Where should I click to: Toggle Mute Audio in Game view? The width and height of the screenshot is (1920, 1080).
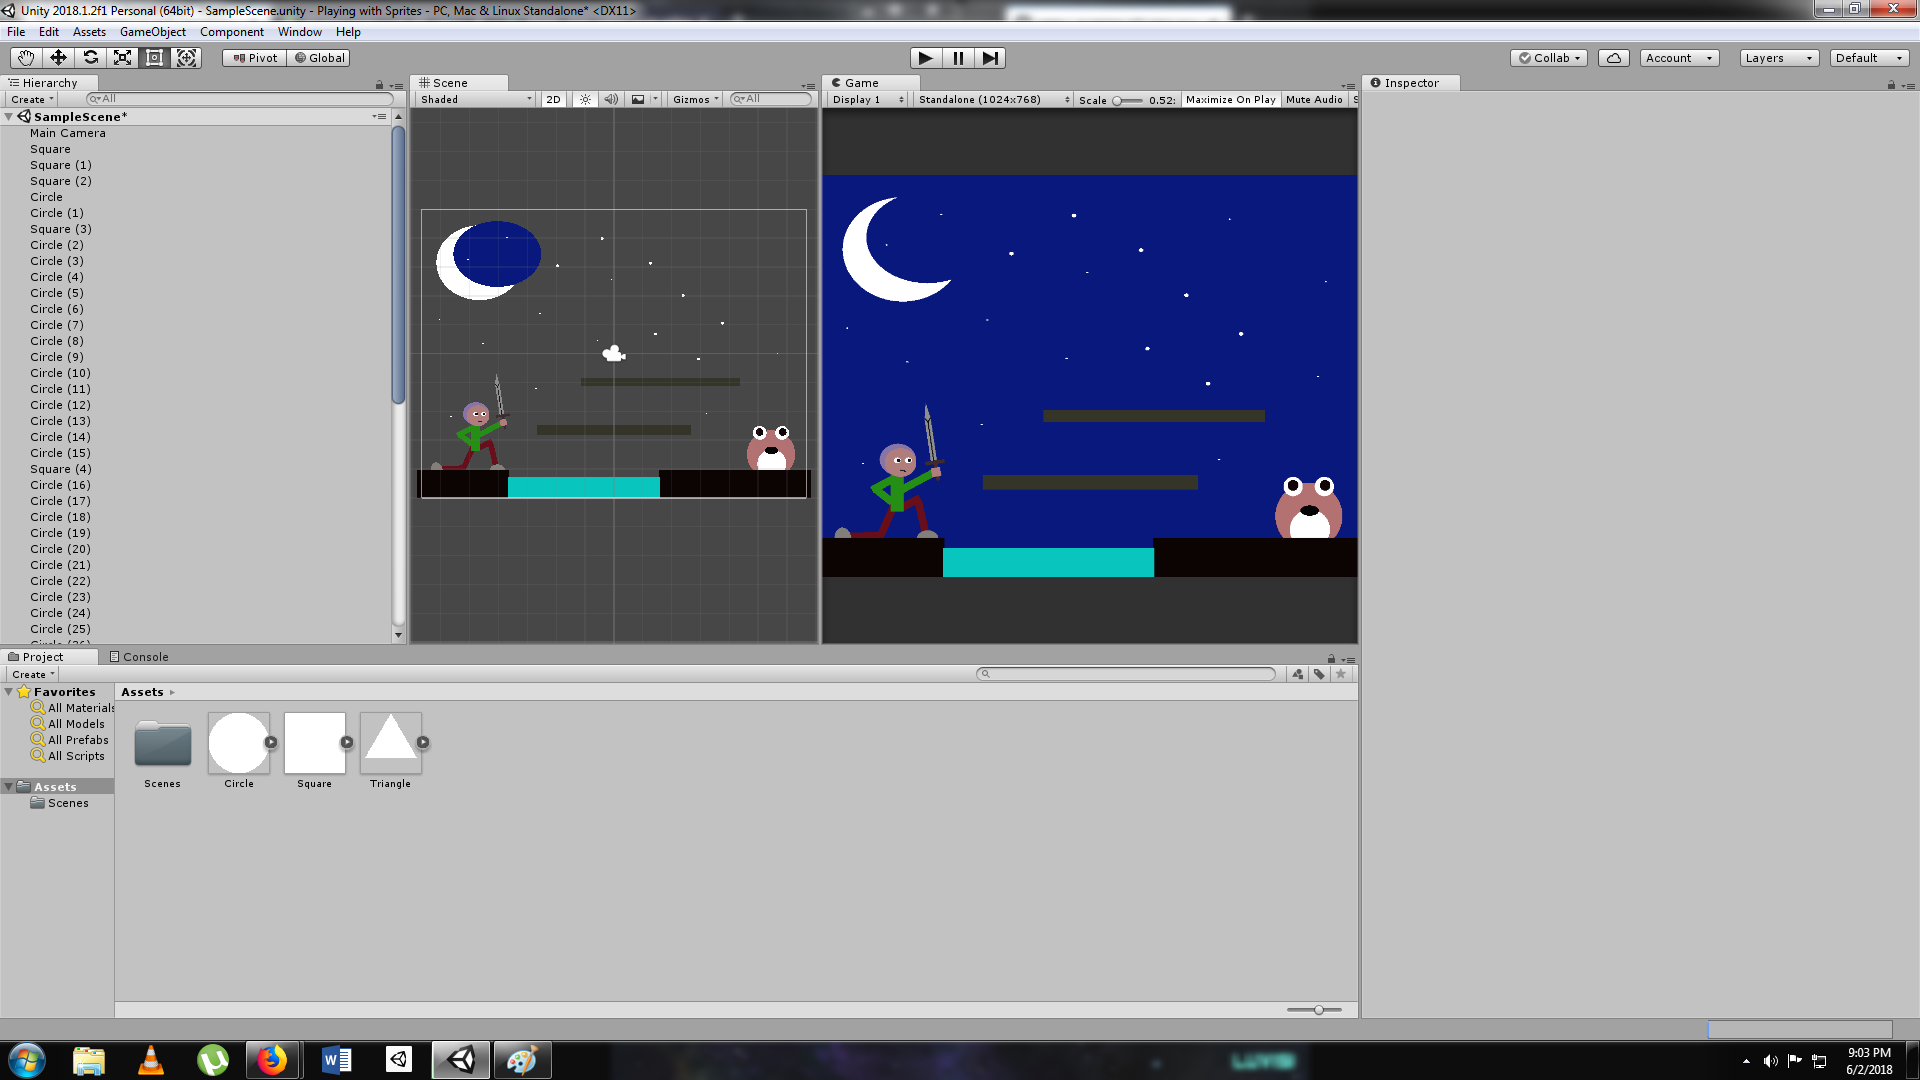point(1314,99)
